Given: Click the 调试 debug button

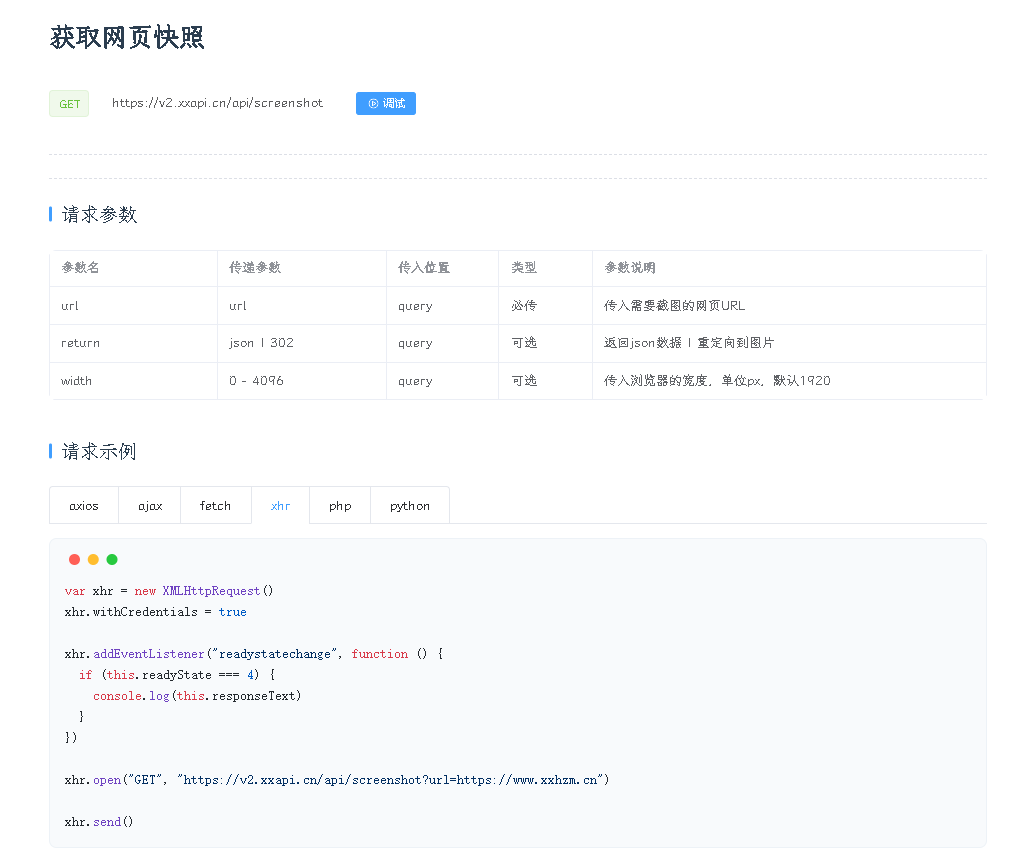Looking at the screenshot, I should coord(385,104).
